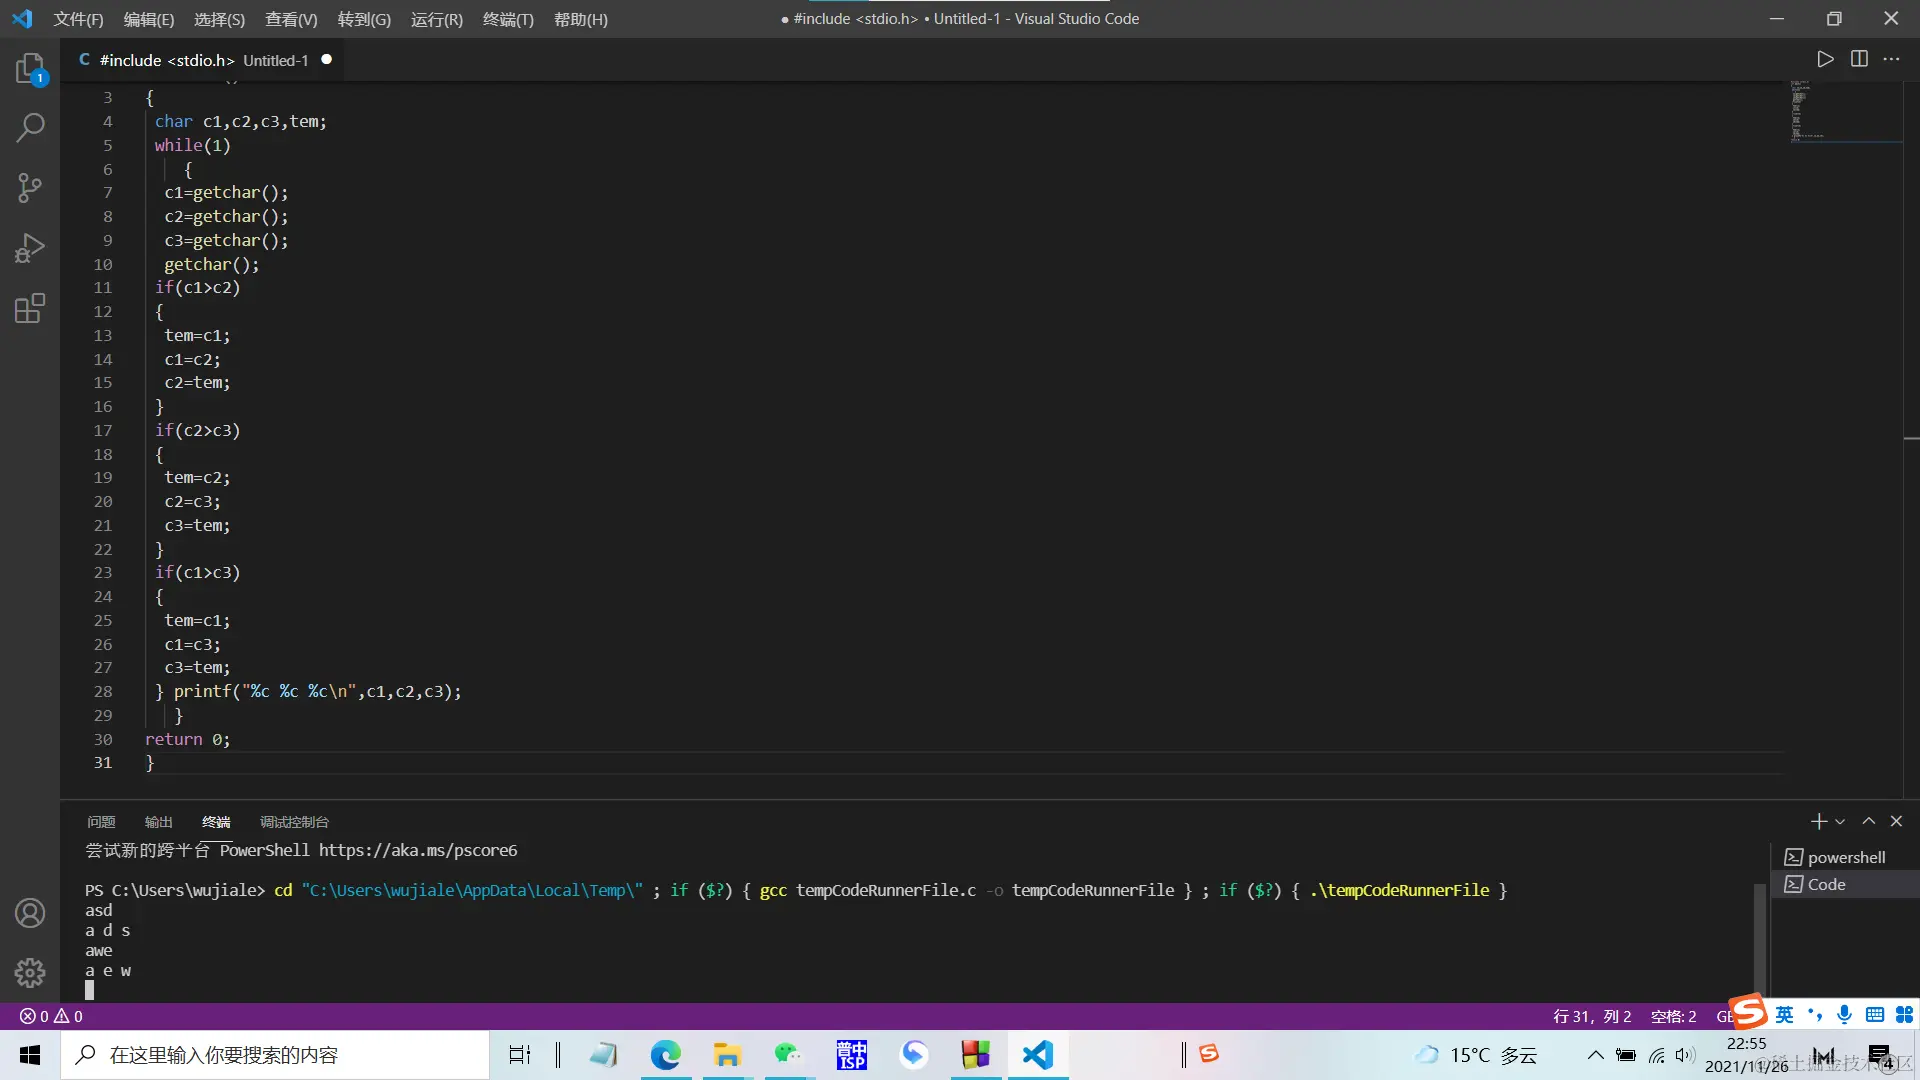Open the Manage gear settings icon
The width and height of the screenshot is (1920, 1080).
point(30,972)
